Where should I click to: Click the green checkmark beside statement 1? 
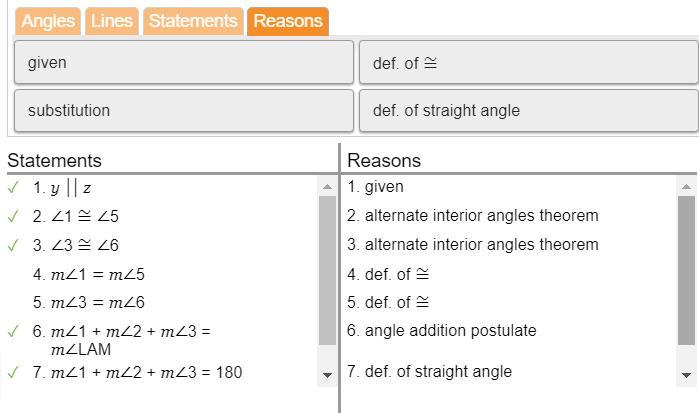[13, 187]
